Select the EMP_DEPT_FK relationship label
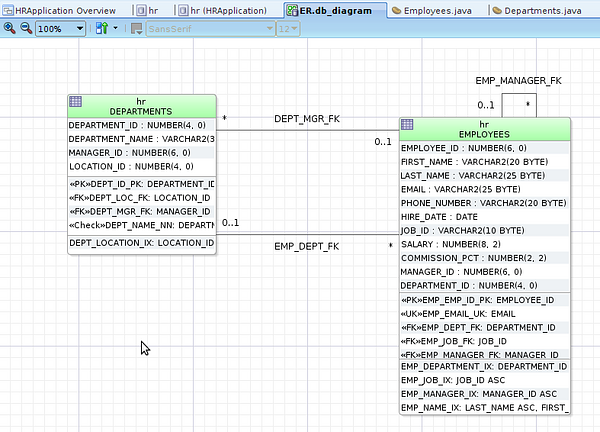 tap(307, 246)
